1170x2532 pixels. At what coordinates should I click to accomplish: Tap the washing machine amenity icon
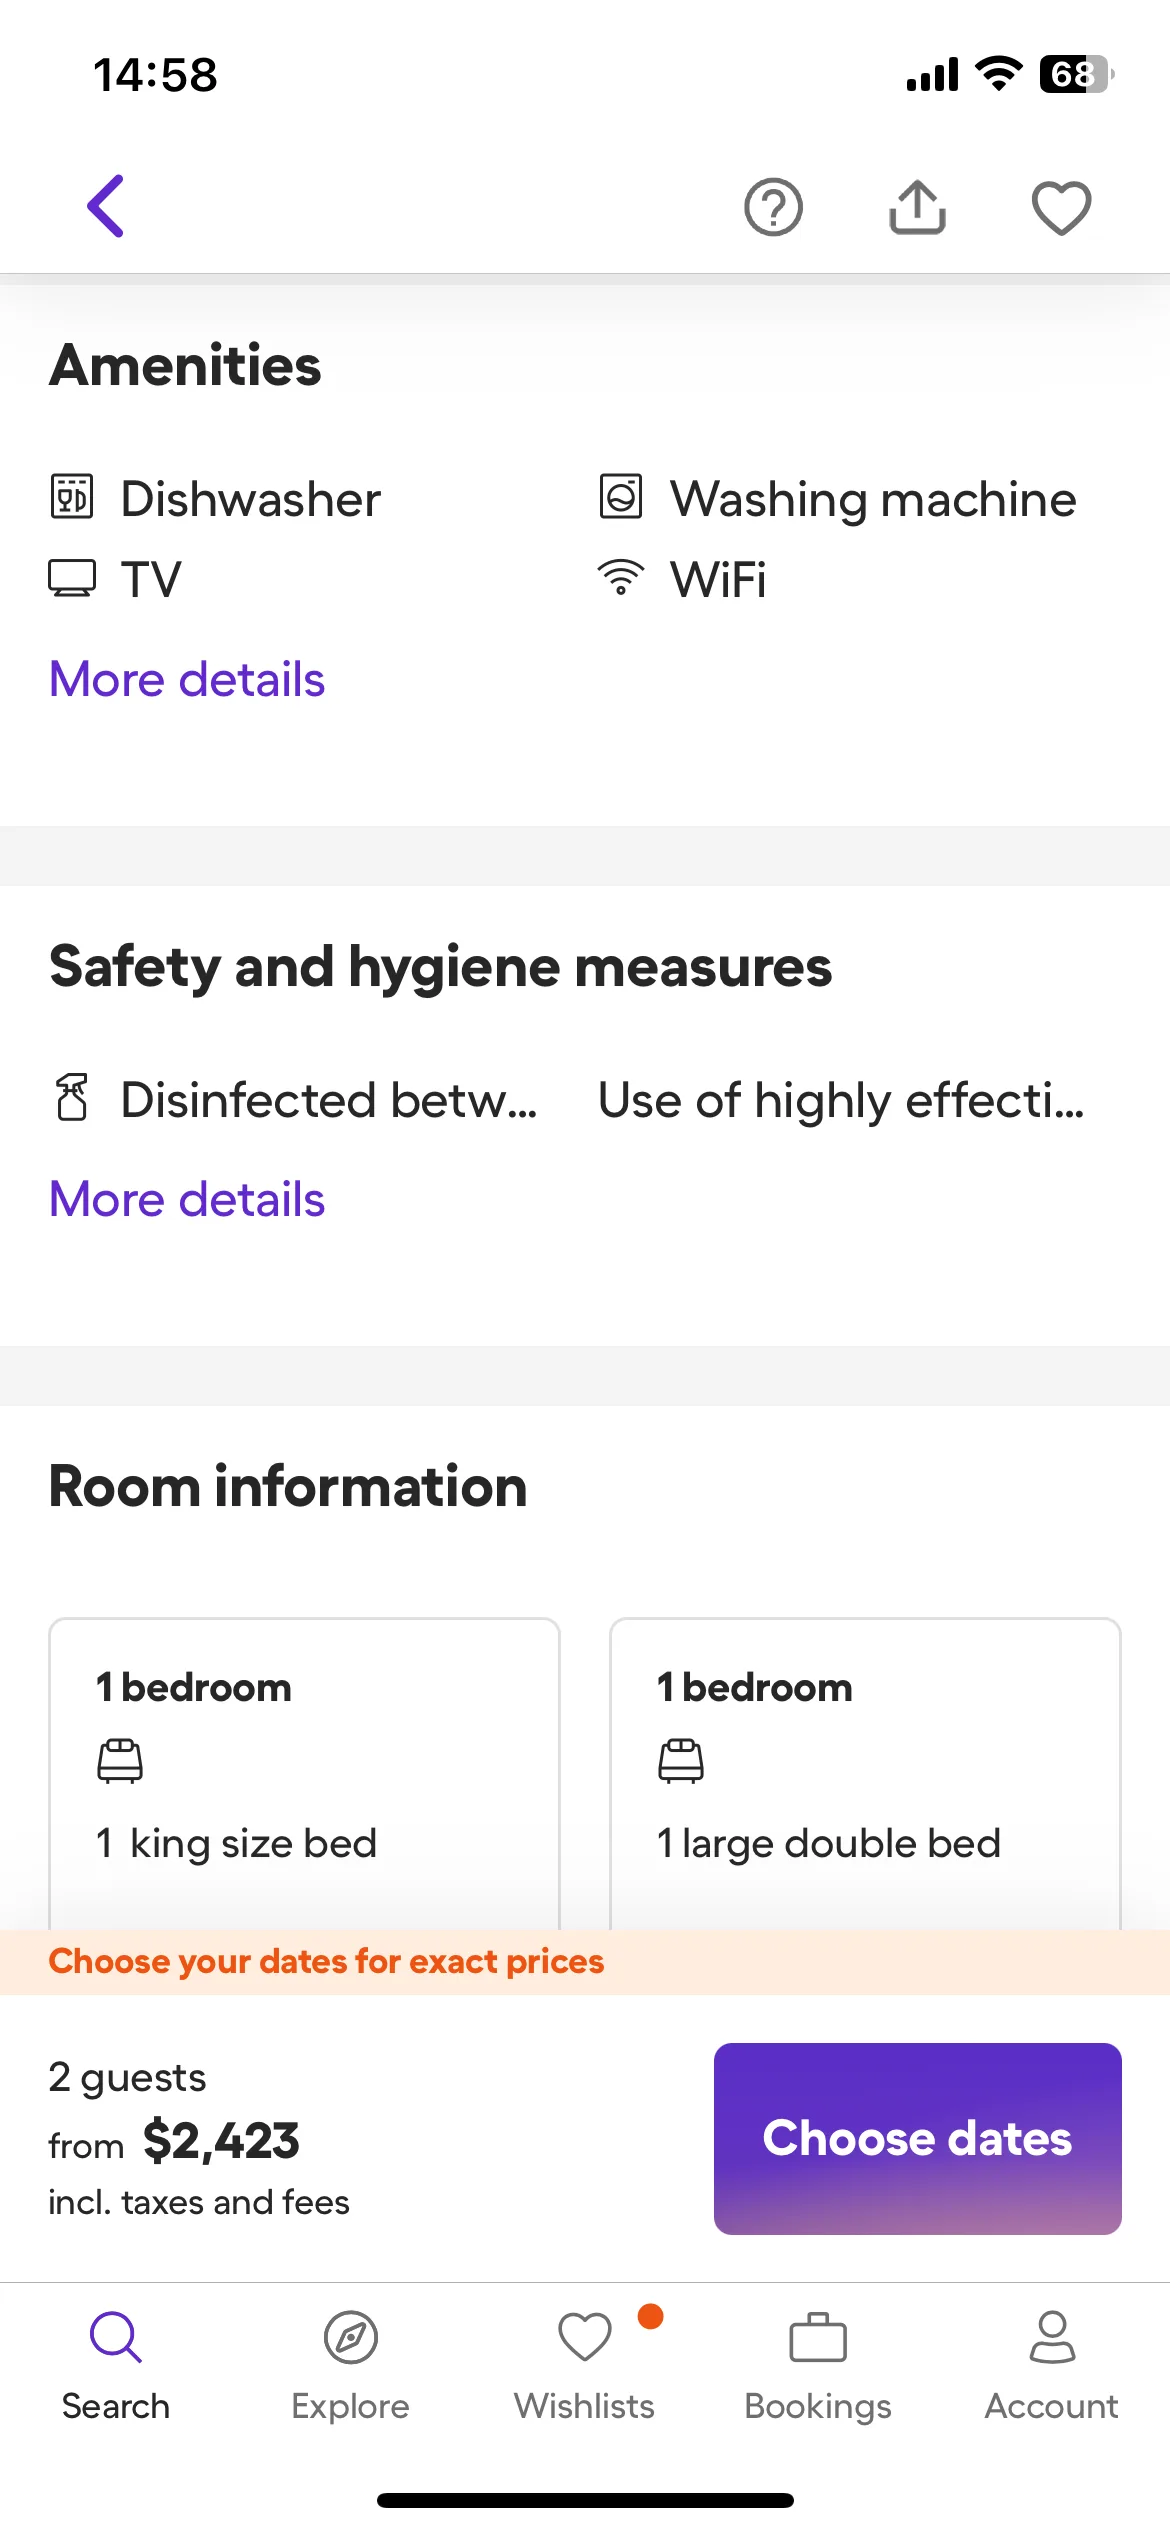(621, 497)
